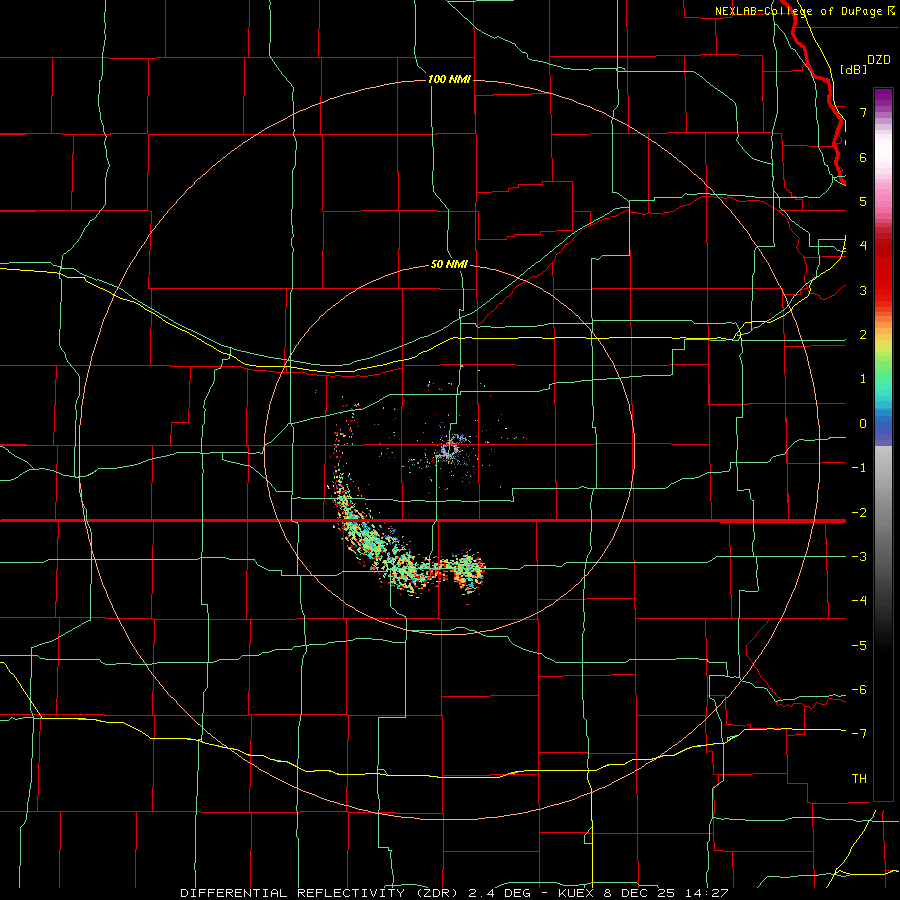The image size is (900, 900).
Task: Click the 50 NMI range ring label
Action: coord(449,264)
